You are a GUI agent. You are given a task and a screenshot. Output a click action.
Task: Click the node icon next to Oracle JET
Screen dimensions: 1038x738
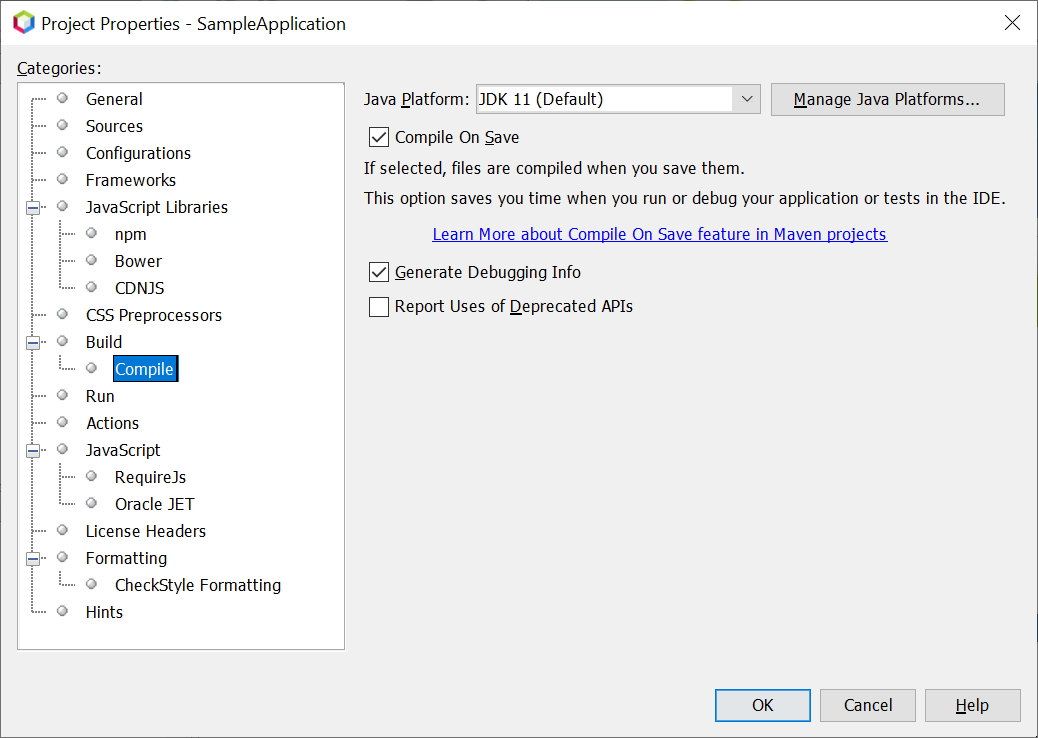pos(92,503)
